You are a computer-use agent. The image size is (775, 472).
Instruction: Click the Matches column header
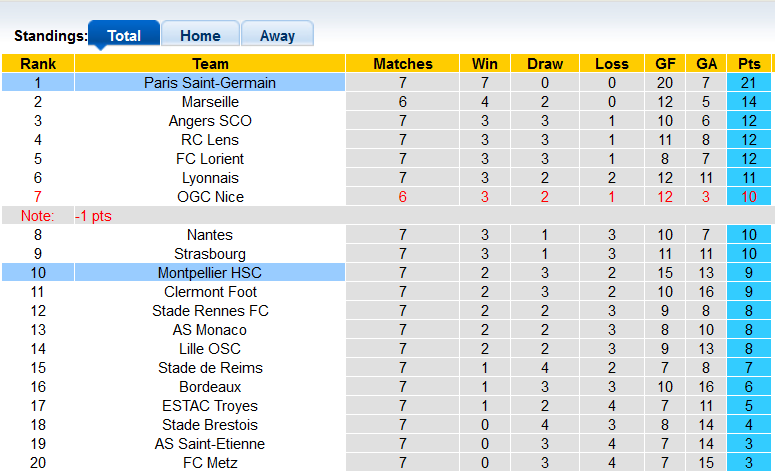pyautogui.click(x=403, y=64)
